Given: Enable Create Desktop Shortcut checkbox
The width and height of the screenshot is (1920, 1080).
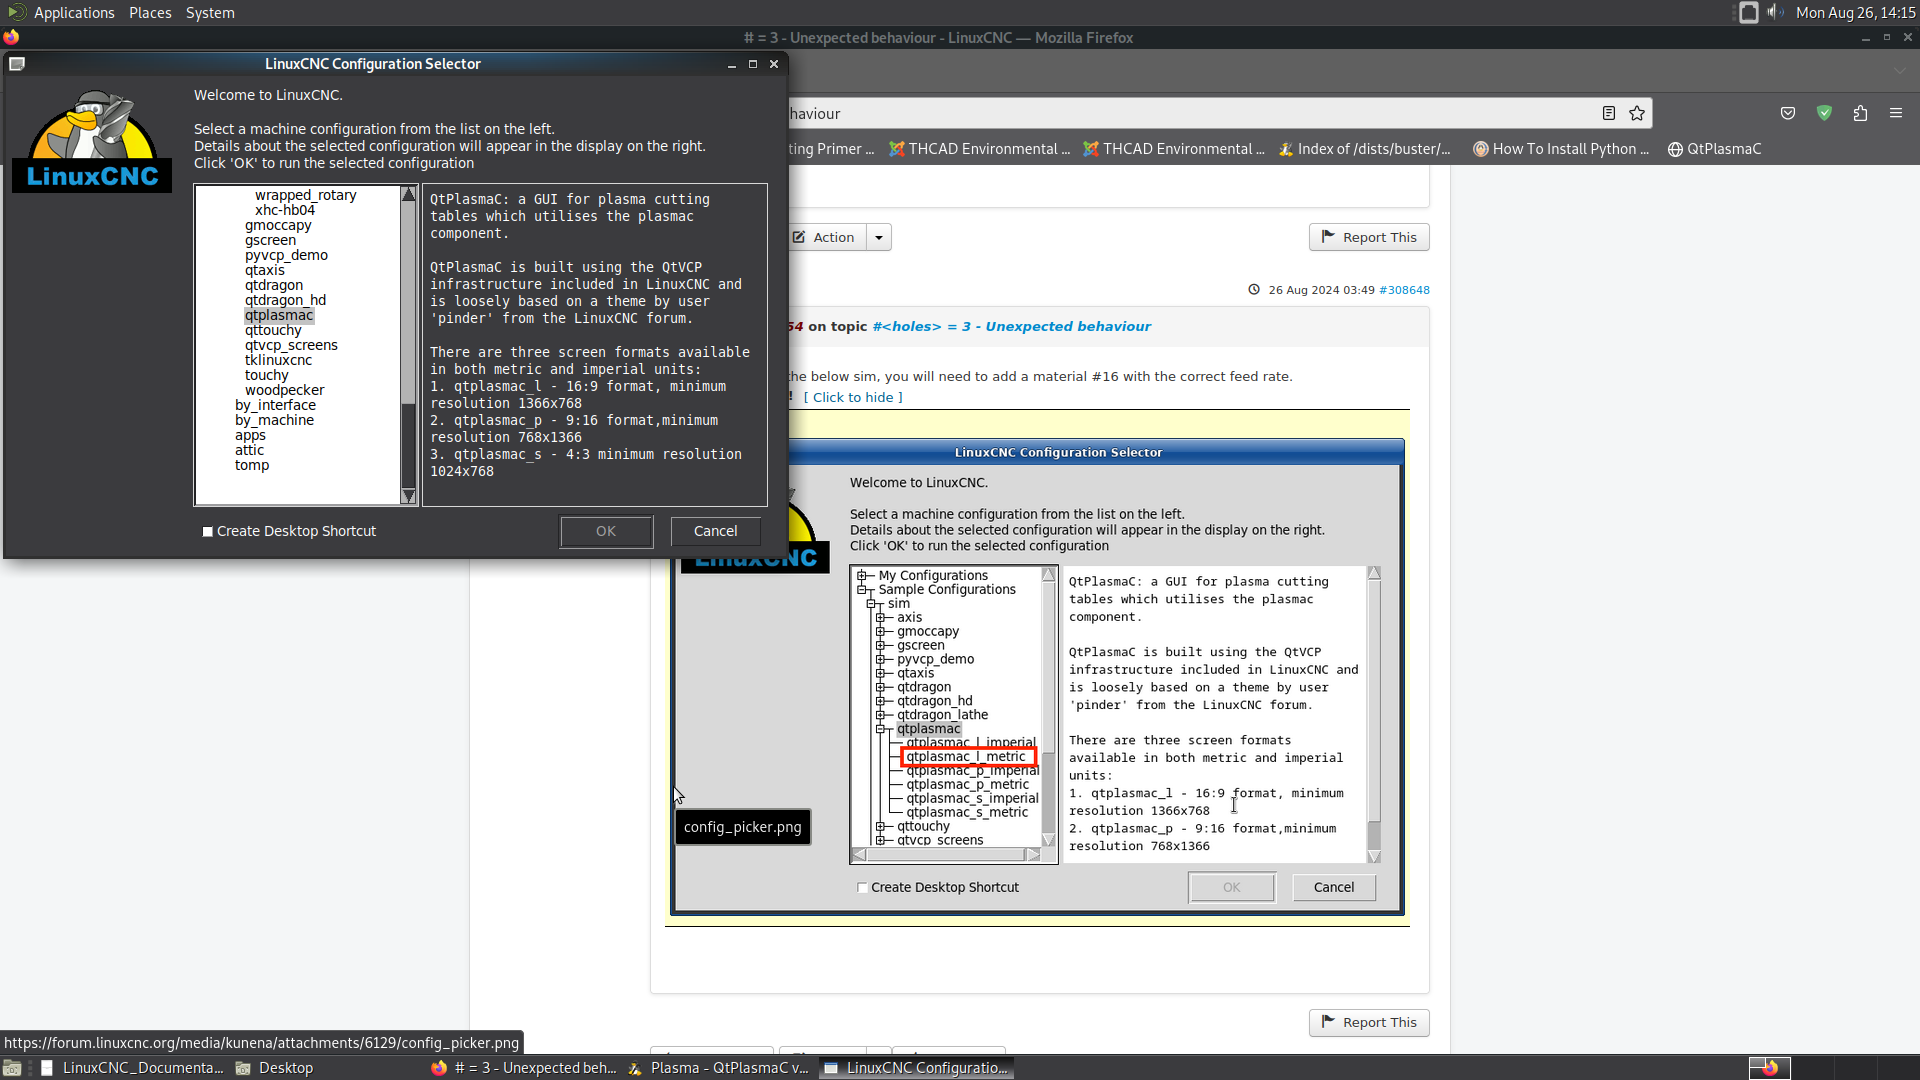Looking at the screenshot, I should tap(208, 532).
